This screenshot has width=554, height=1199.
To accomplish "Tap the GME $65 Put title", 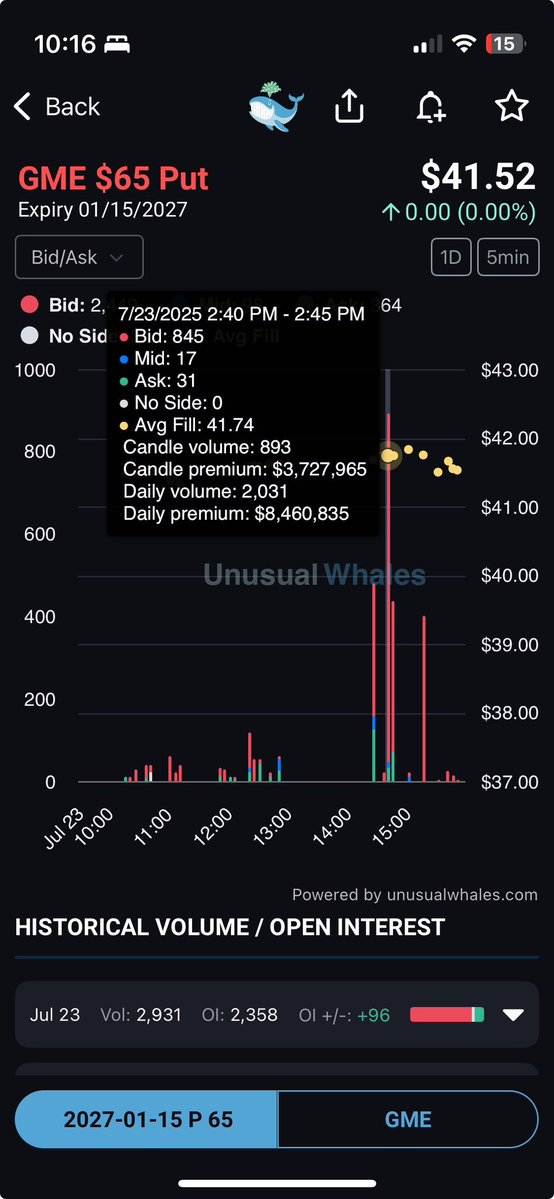I will [x=113, y=178].
